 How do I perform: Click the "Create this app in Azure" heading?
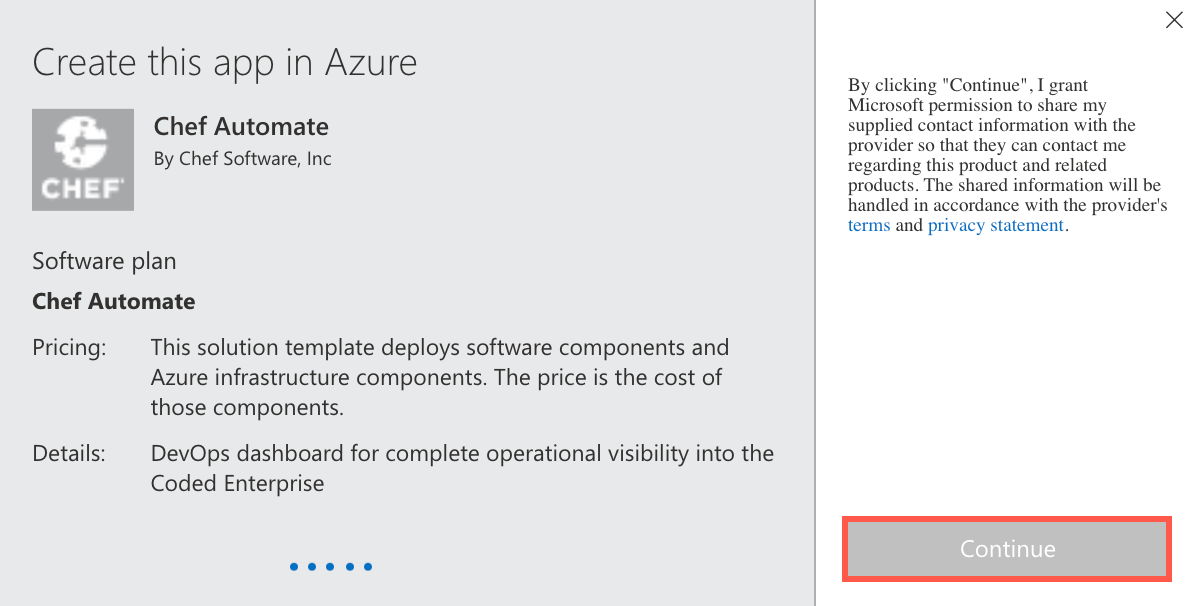pos(225,63)
